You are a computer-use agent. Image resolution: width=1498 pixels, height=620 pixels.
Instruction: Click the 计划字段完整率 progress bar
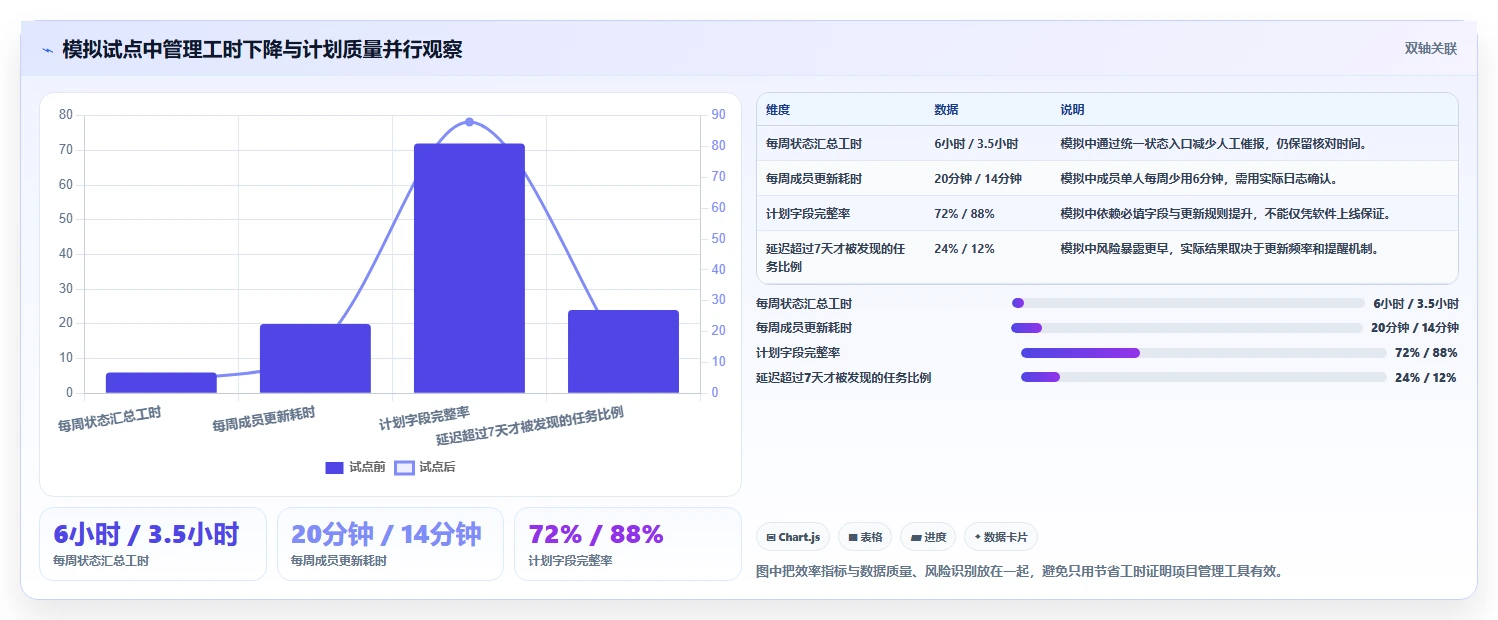click(x=1203, y=353)
